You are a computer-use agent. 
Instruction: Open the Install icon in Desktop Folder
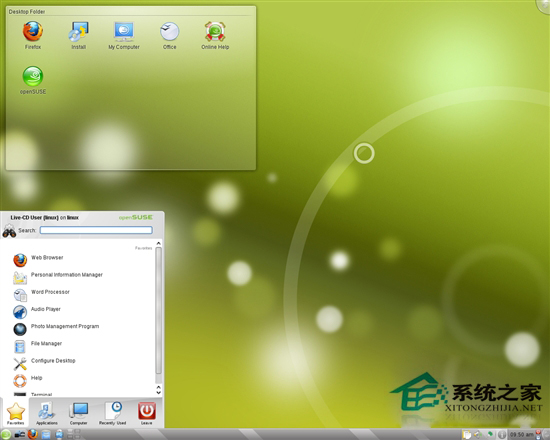[79, 35]
